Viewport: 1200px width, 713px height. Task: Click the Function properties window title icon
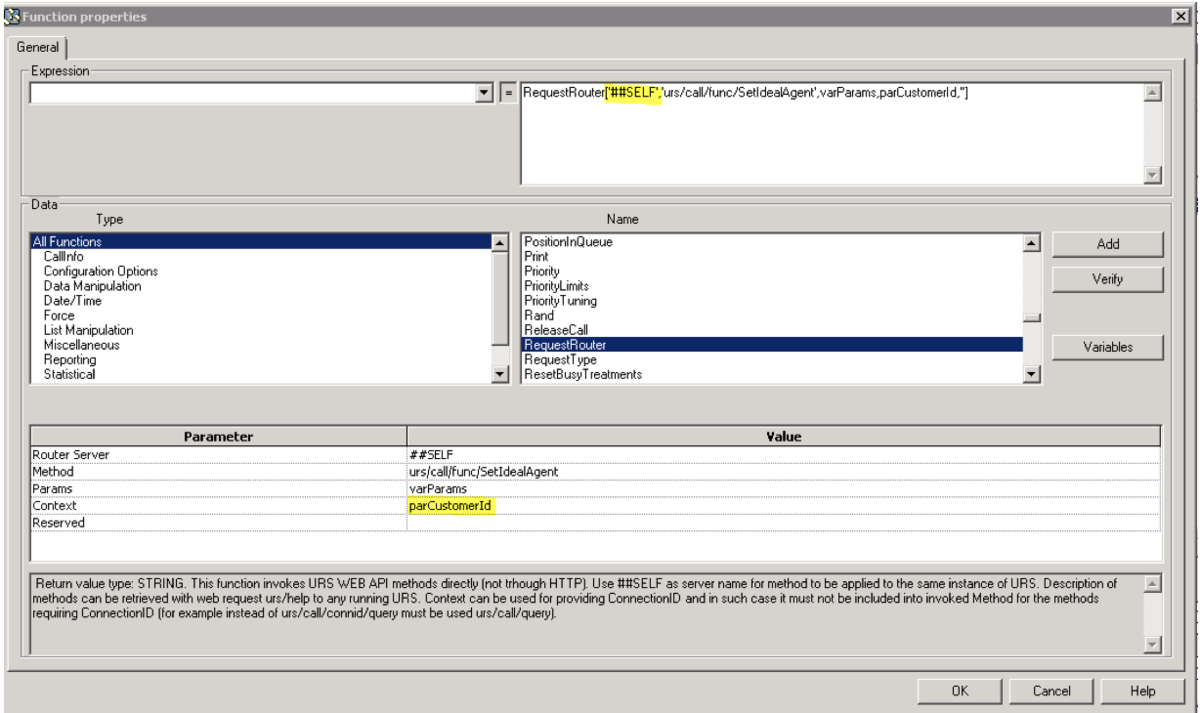11,16
